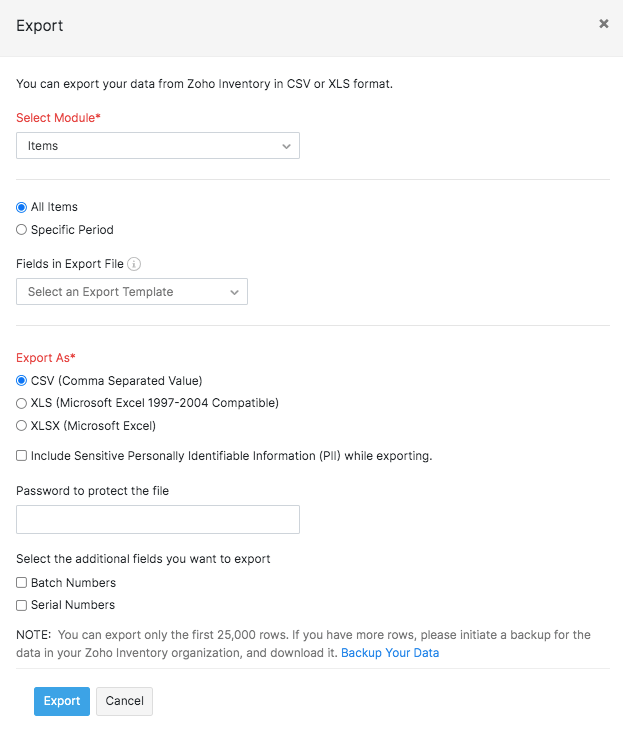Click the Cancel button

tap(124, 701)
